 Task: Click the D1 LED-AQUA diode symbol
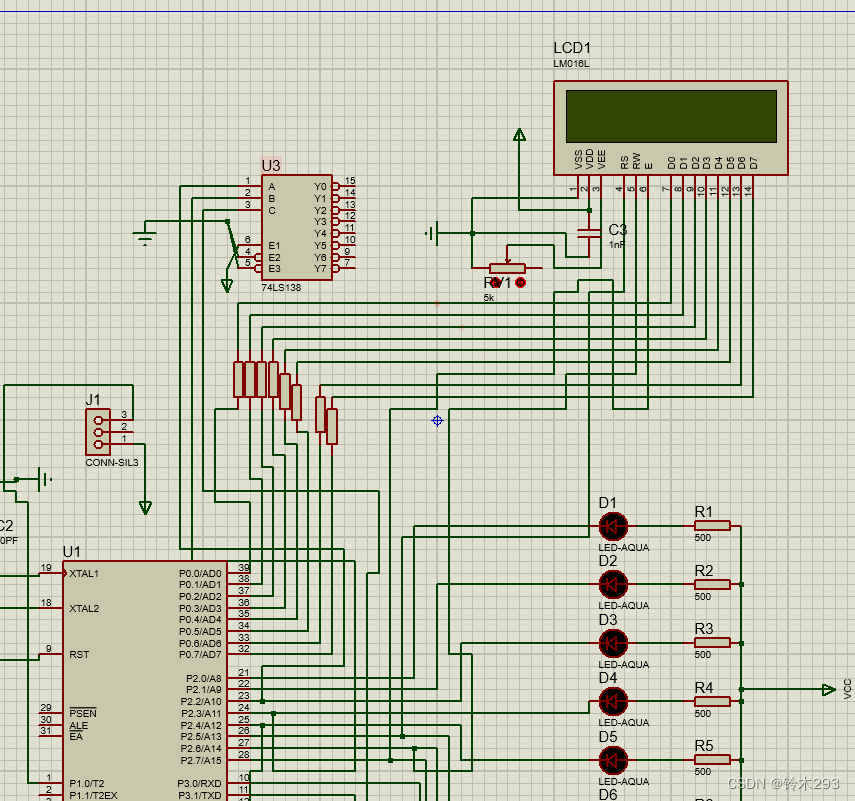coord(613,527)
